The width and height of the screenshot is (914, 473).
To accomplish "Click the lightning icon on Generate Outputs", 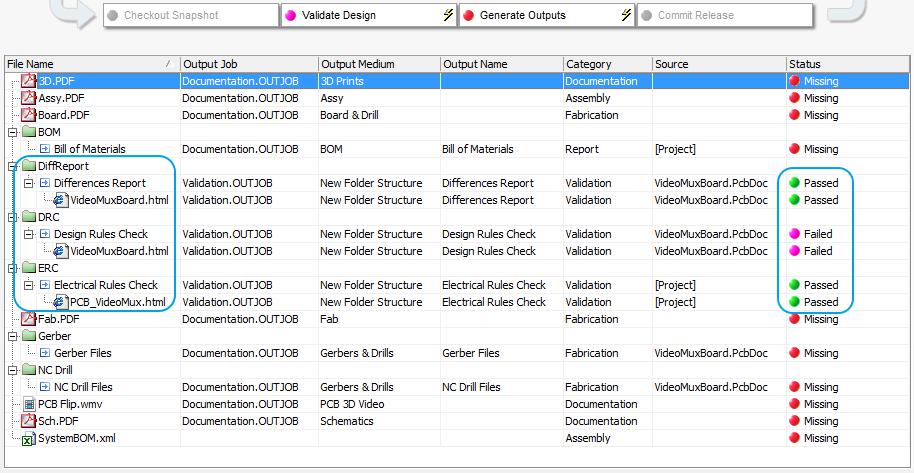I will [x=627, y=16].
